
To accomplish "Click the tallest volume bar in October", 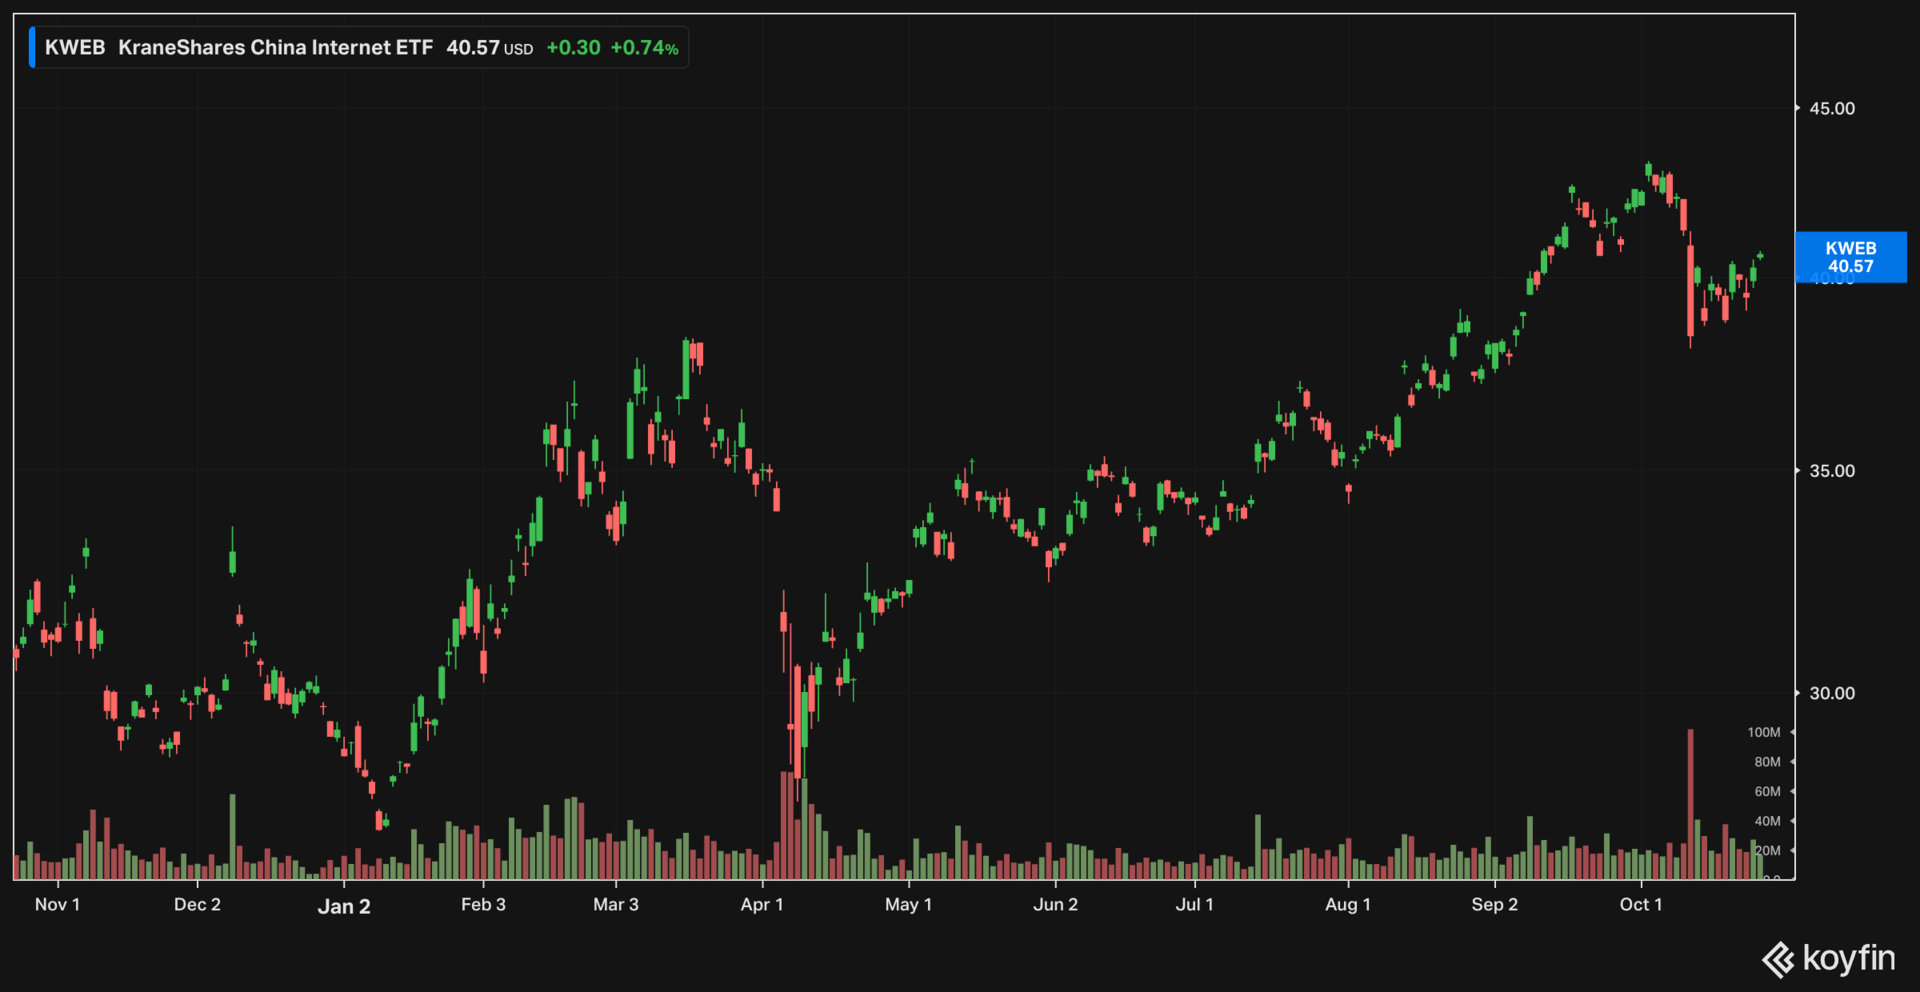I will click(x=1691, y=804).
